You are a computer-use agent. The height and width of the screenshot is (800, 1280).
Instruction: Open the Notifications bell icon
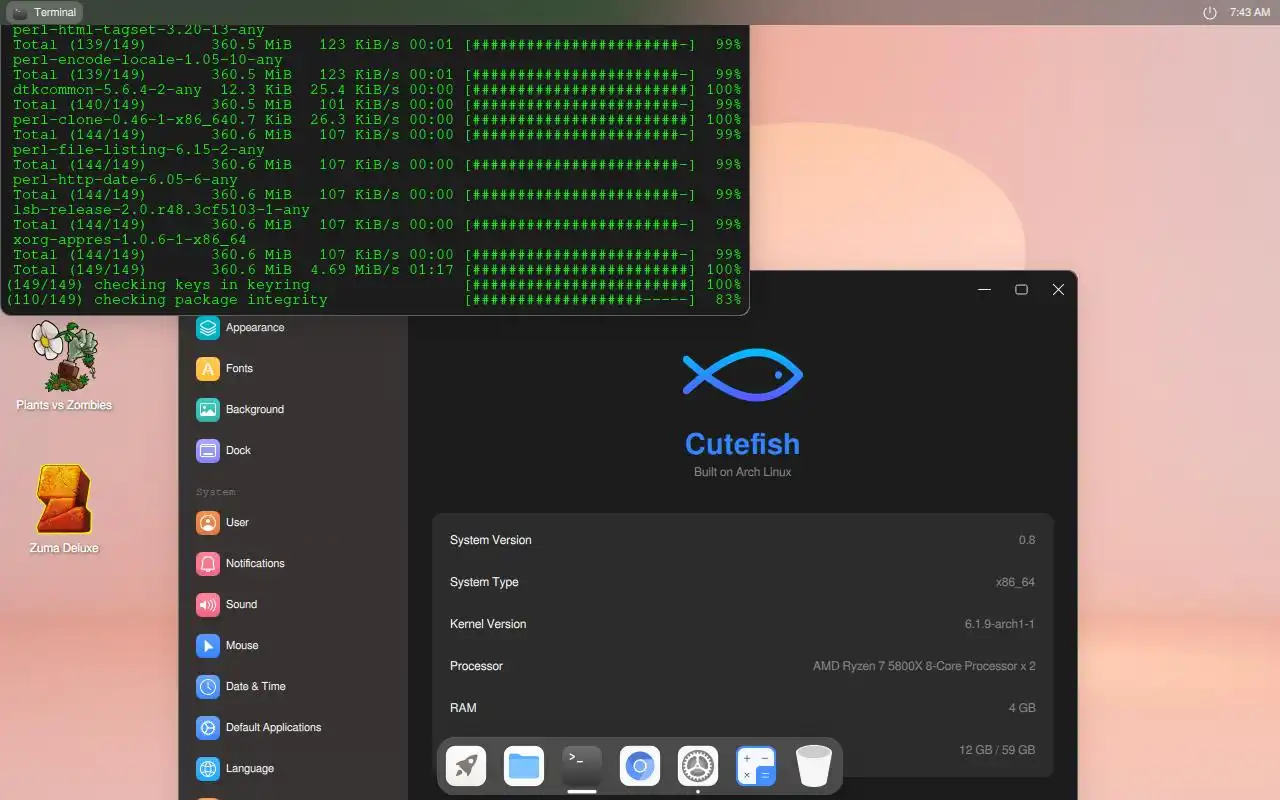tap(208, 563)
